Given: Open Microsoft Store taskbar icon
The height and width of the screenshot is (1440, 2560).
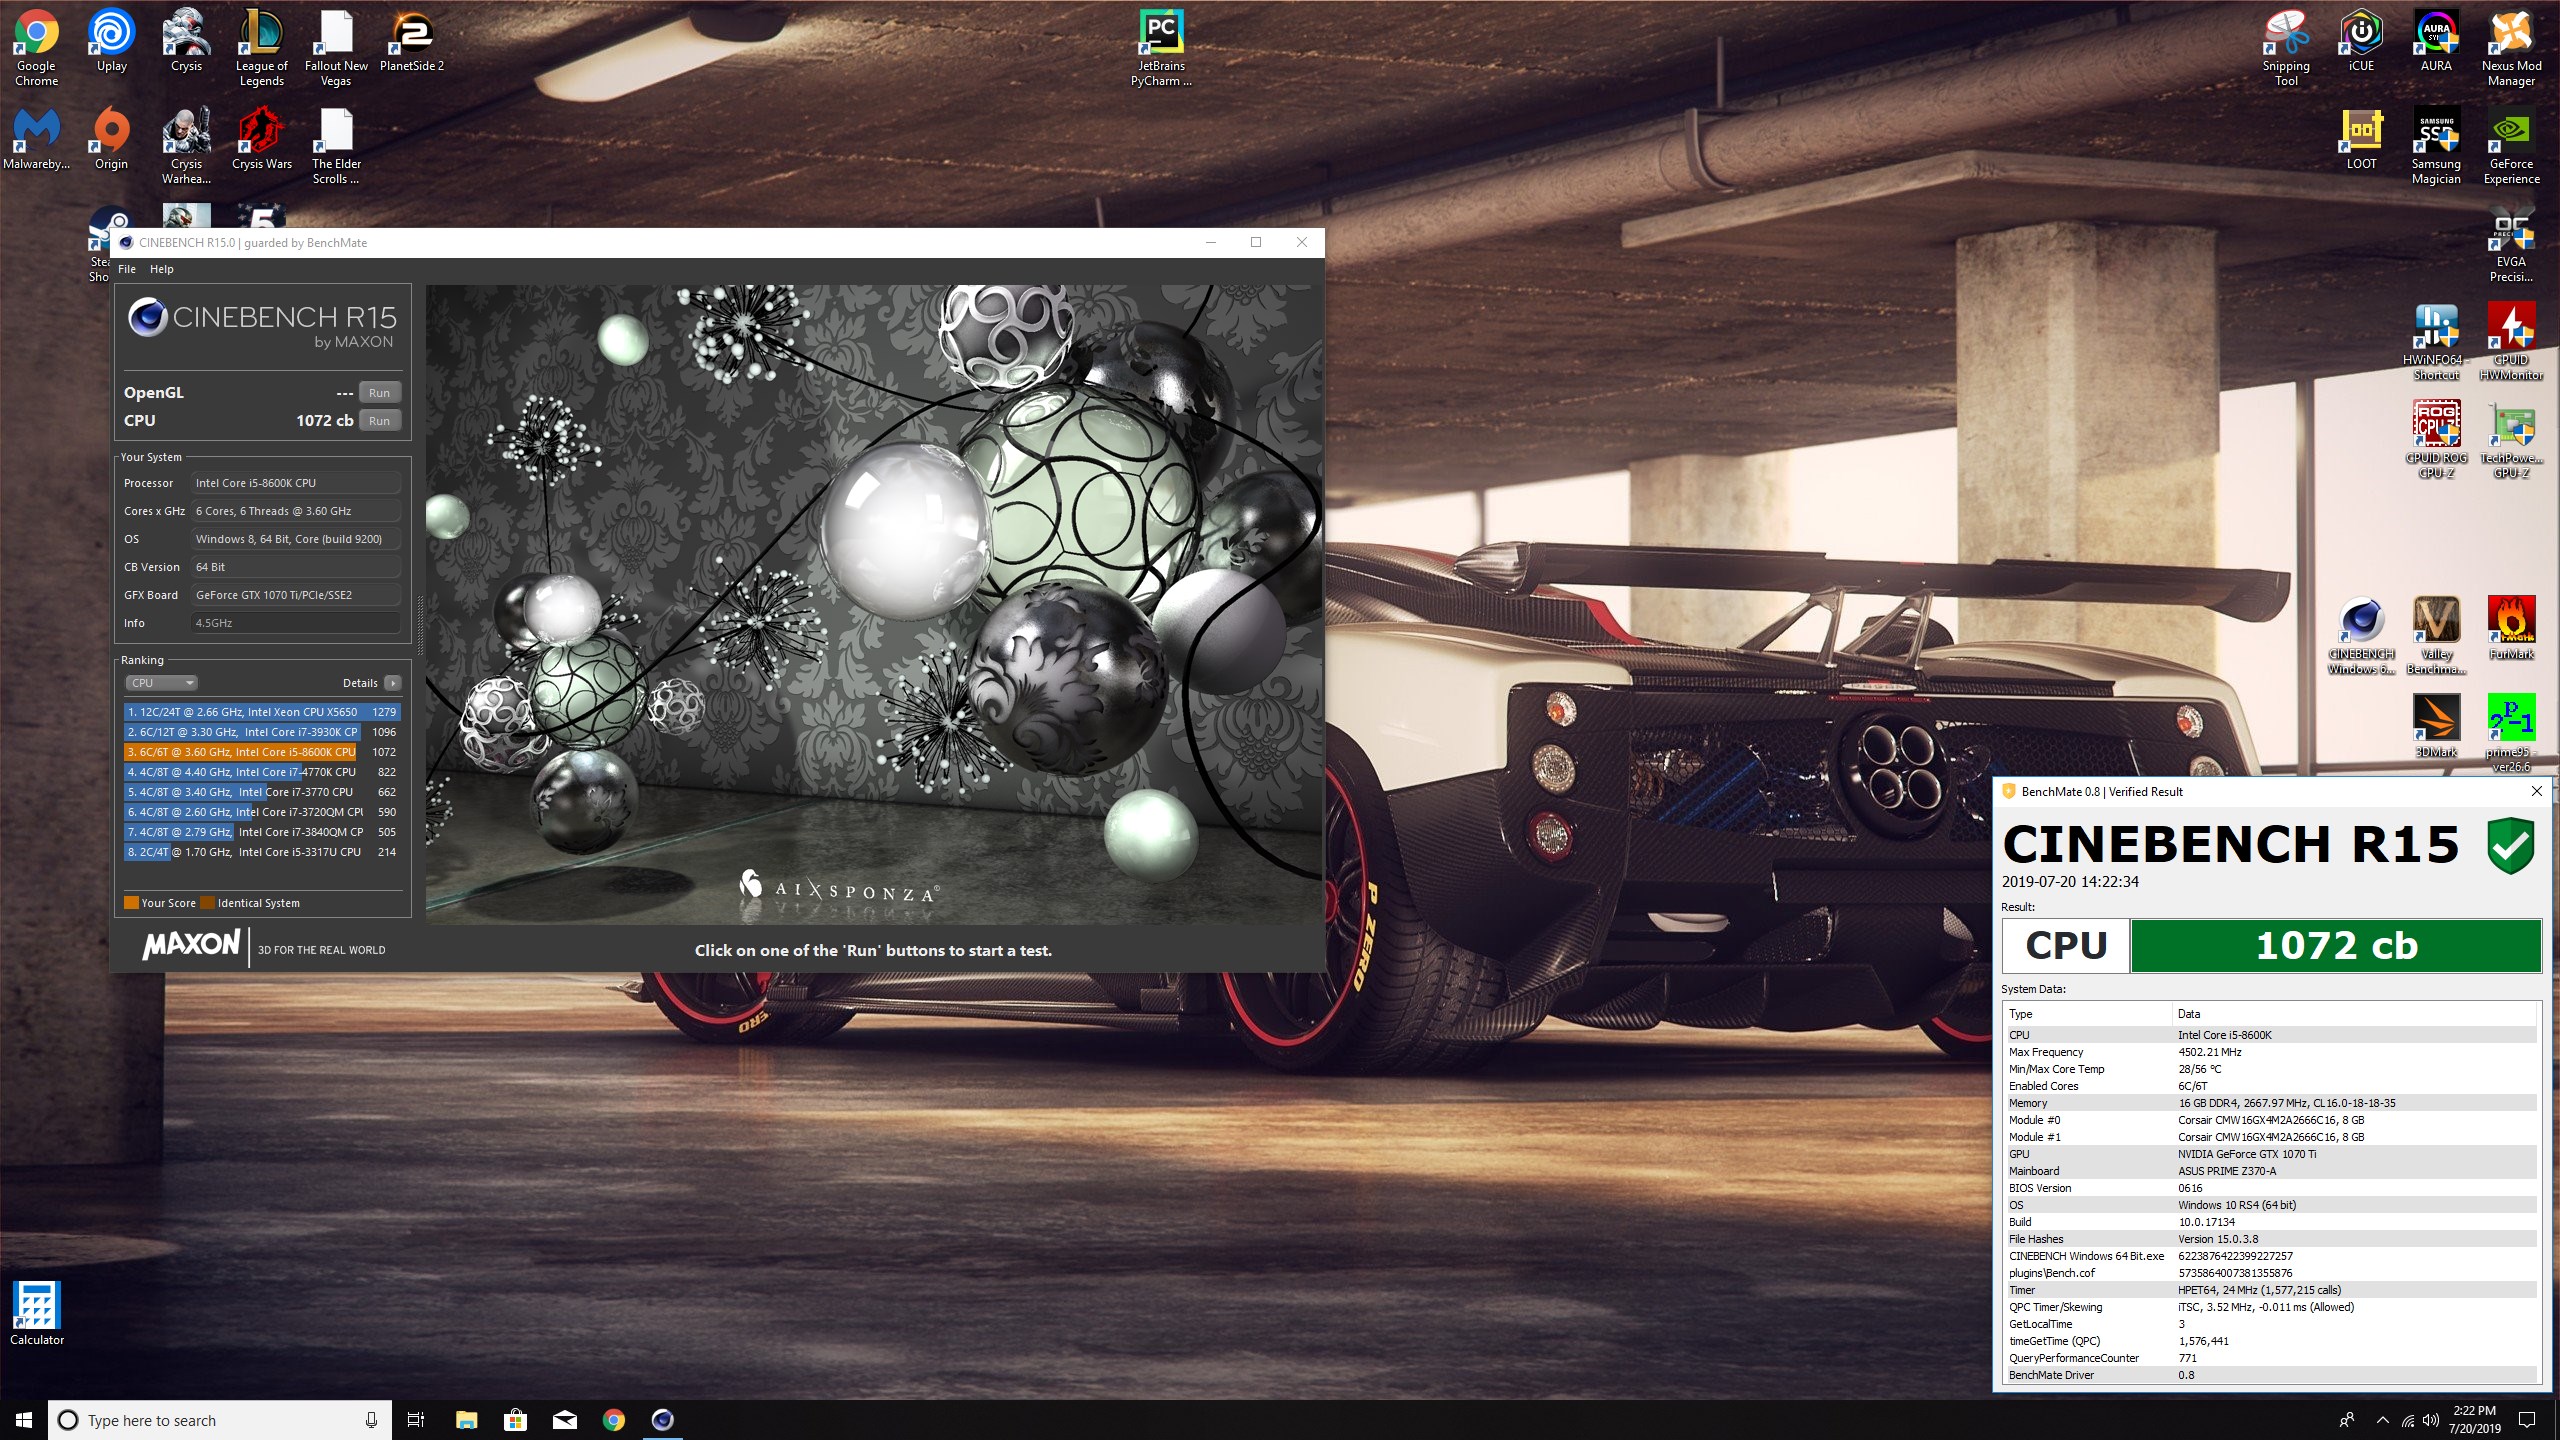Looking at the screenshot, I should pos(515,1420).
